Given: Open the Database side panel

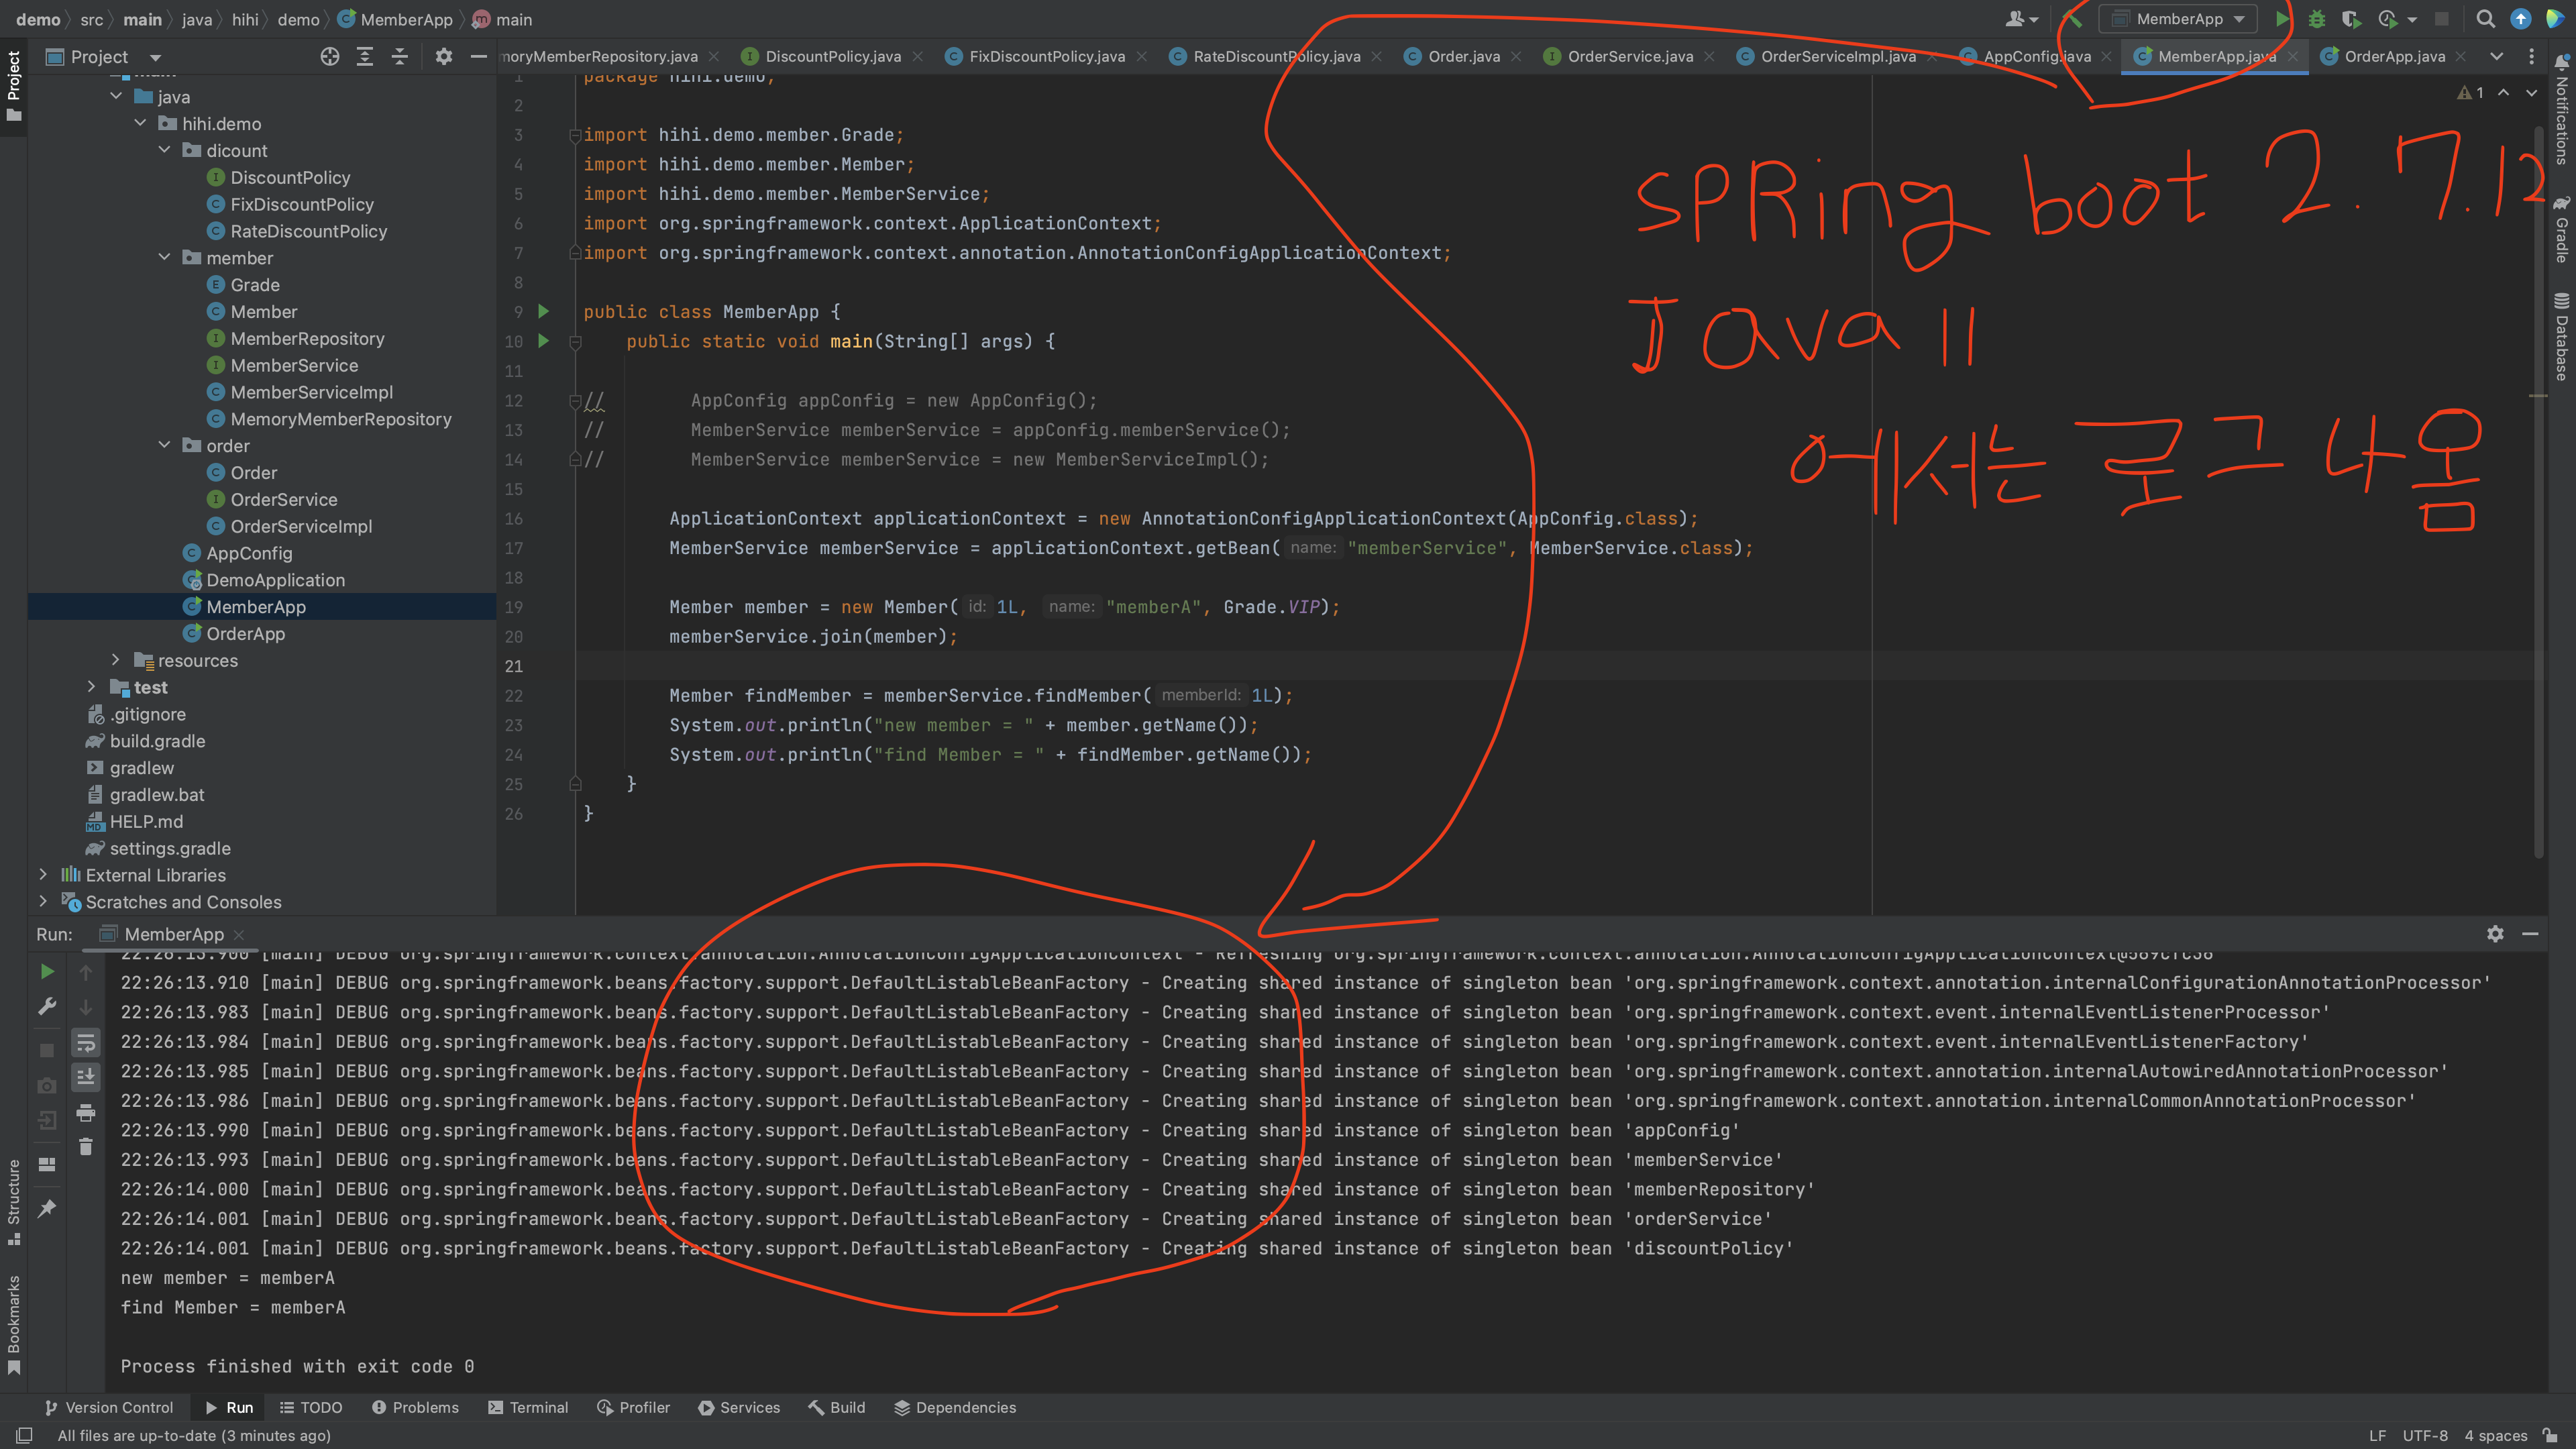Looking at the screenshot, I should 2561,336.
